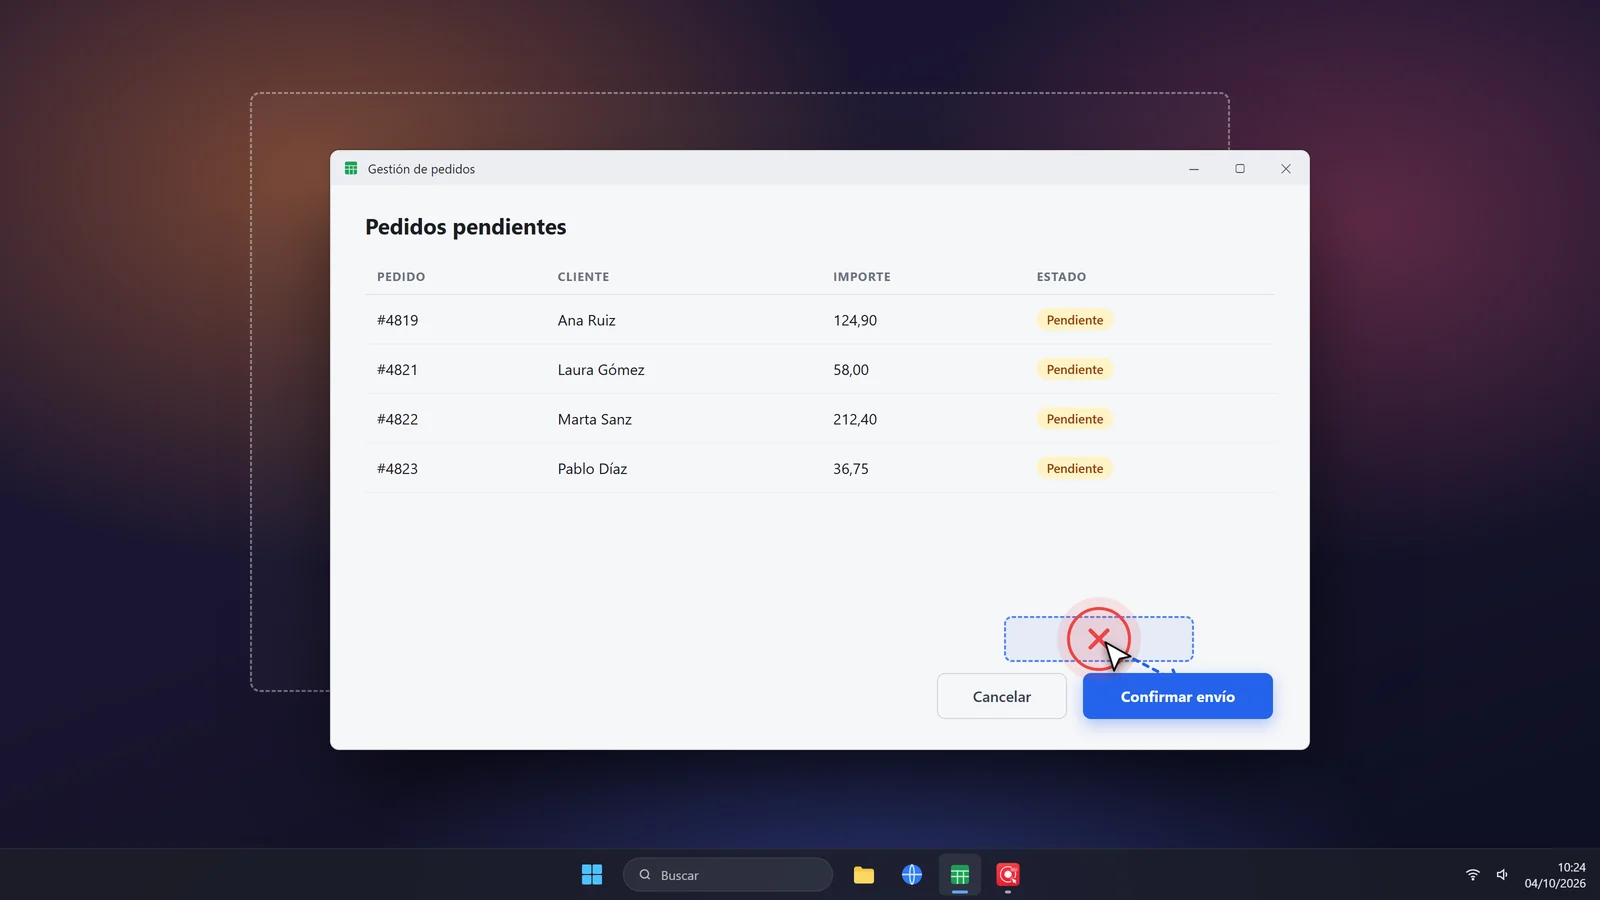Click the Pedidos pendientes heading
The height and width of the screenshot is (900, 1600).
tap(466, 227)
